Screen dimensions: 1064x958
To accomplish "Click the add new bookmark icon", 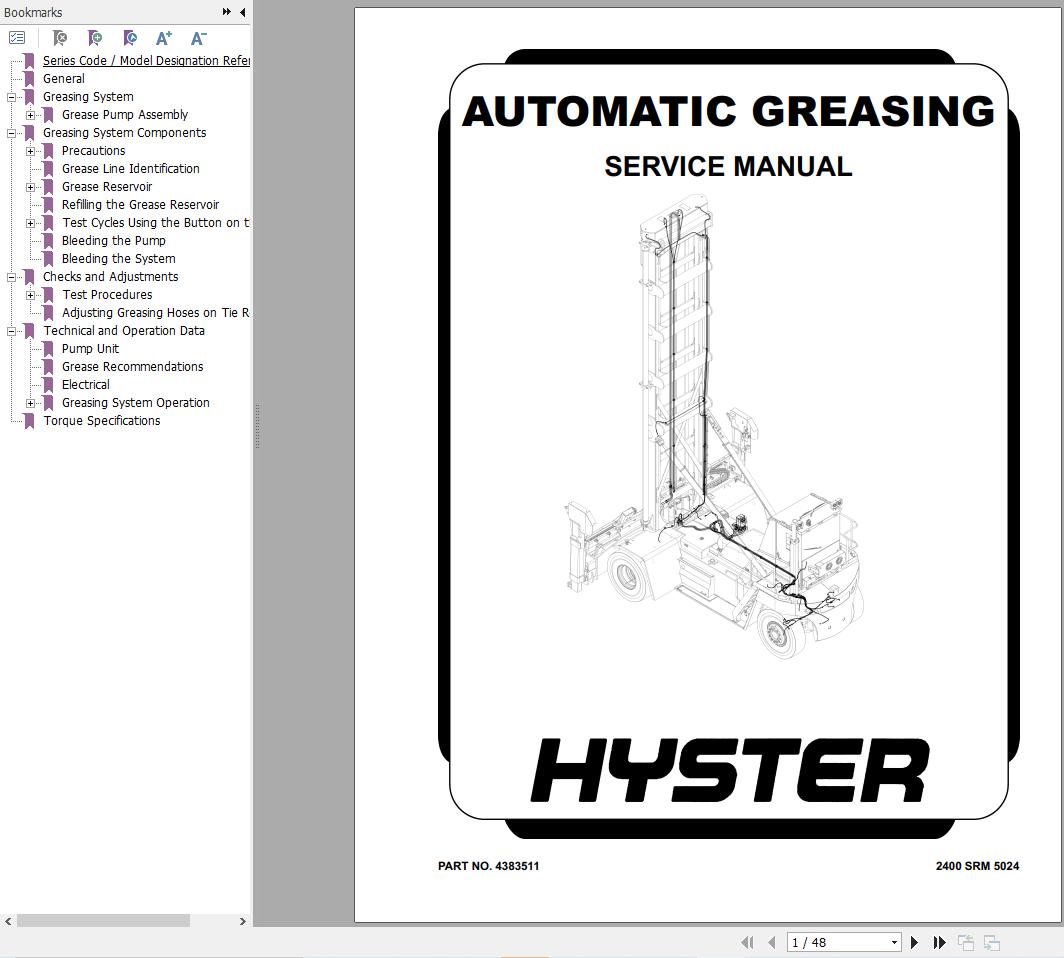I will [95, 38].
